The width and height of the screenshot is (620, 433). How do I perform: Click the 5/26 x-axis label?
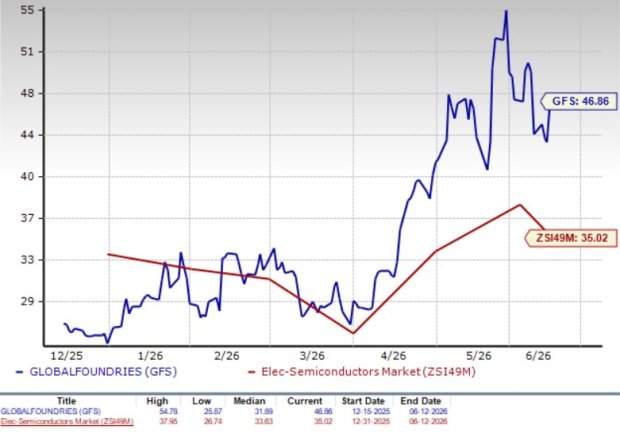(478, 356)
